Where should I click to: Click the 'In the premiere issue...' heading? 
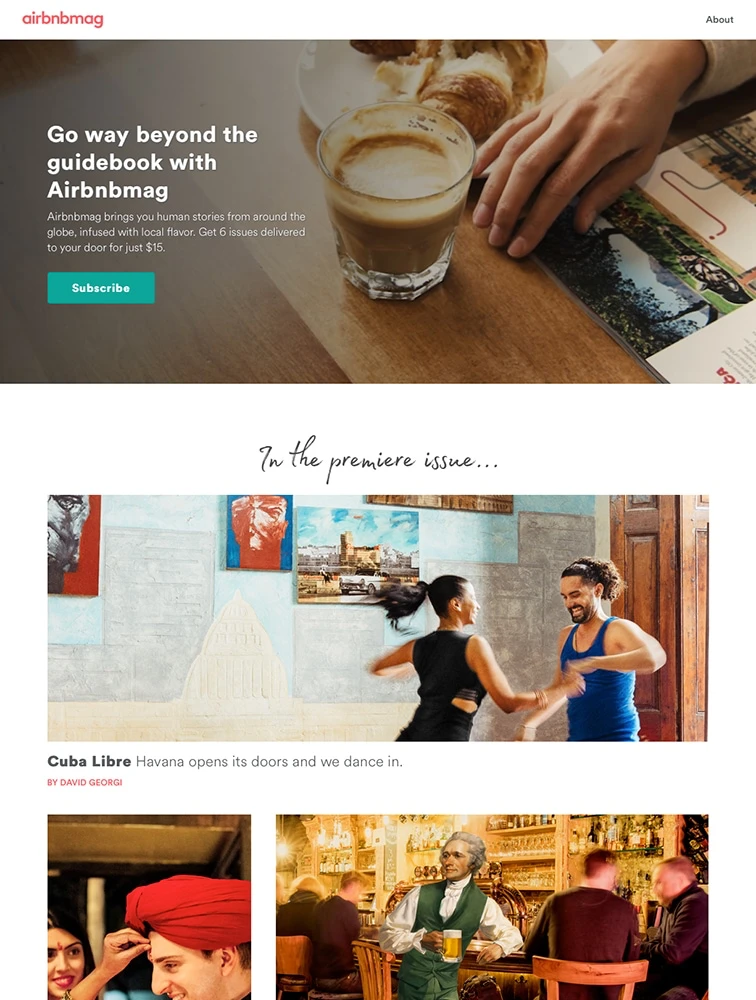pyautogui.click(x=378, y=459)
